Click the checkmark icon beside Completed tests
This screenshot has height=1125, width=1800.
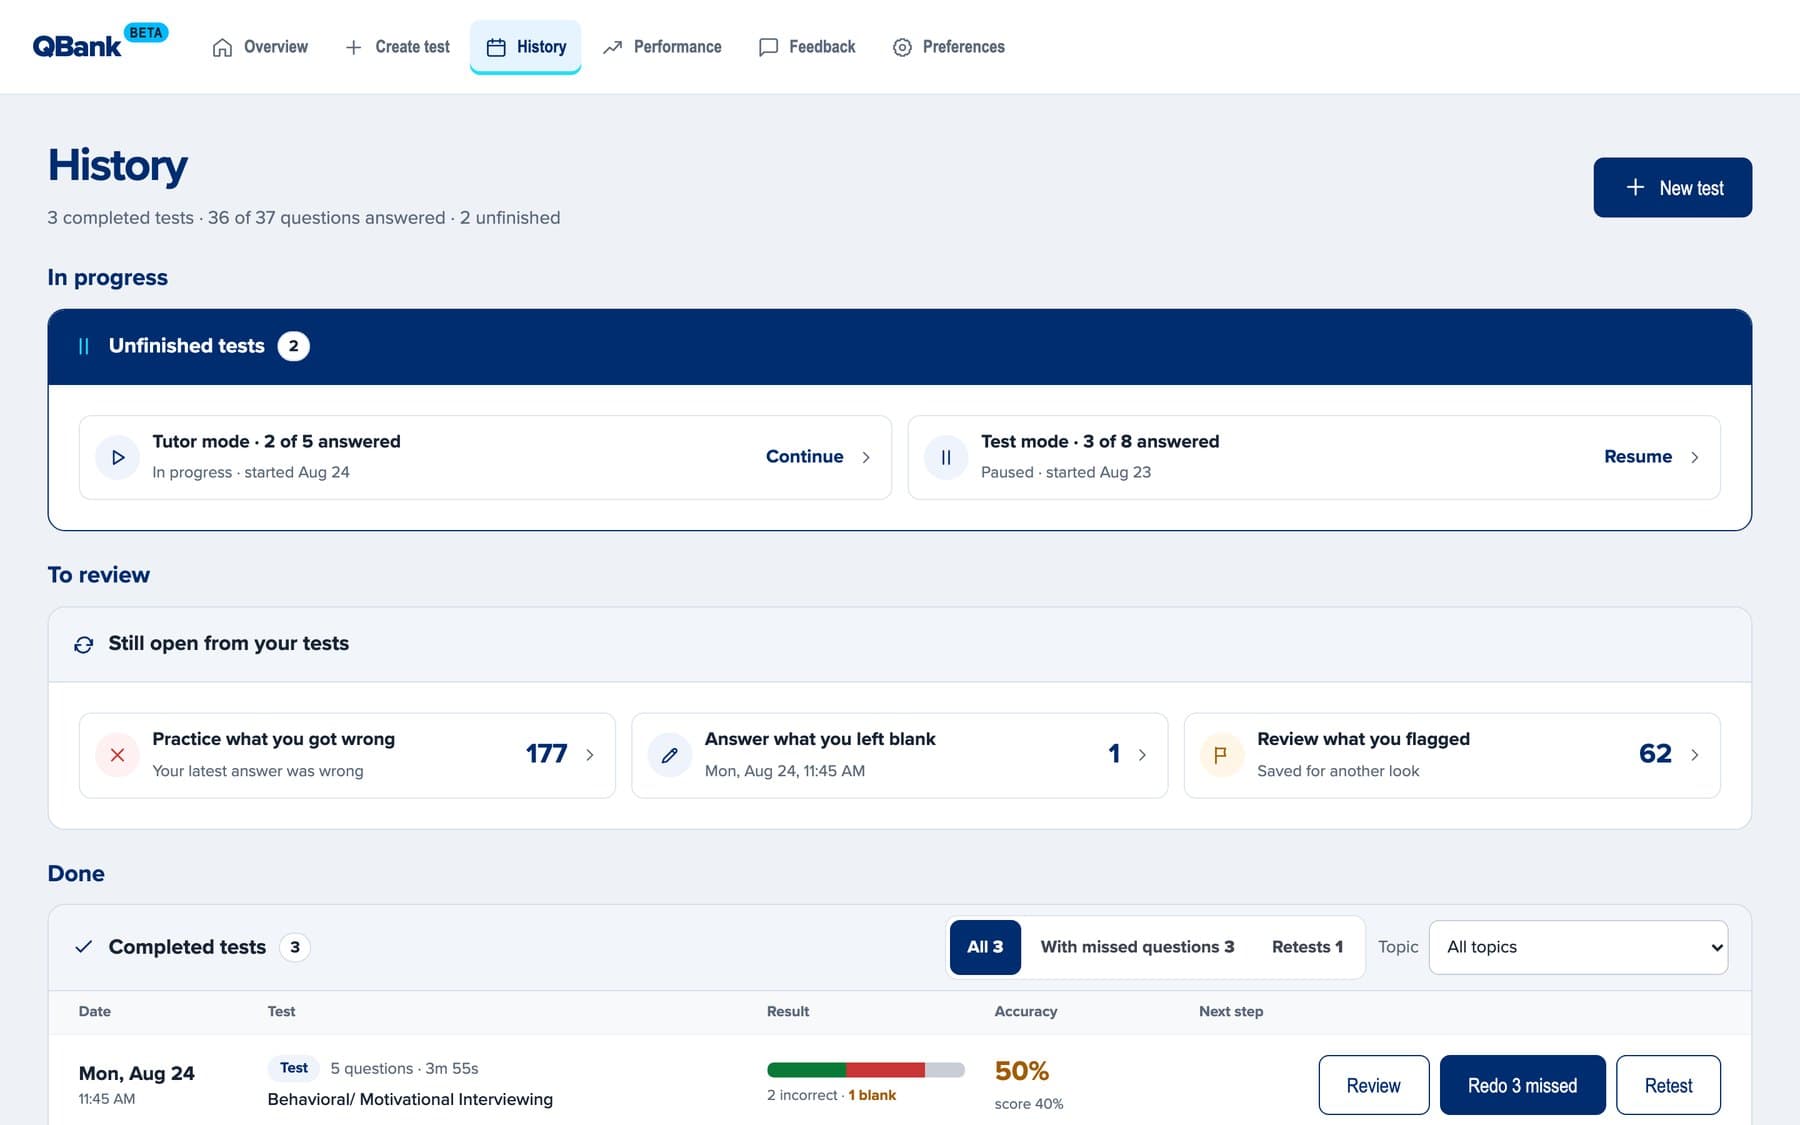(x=84, y=946)
